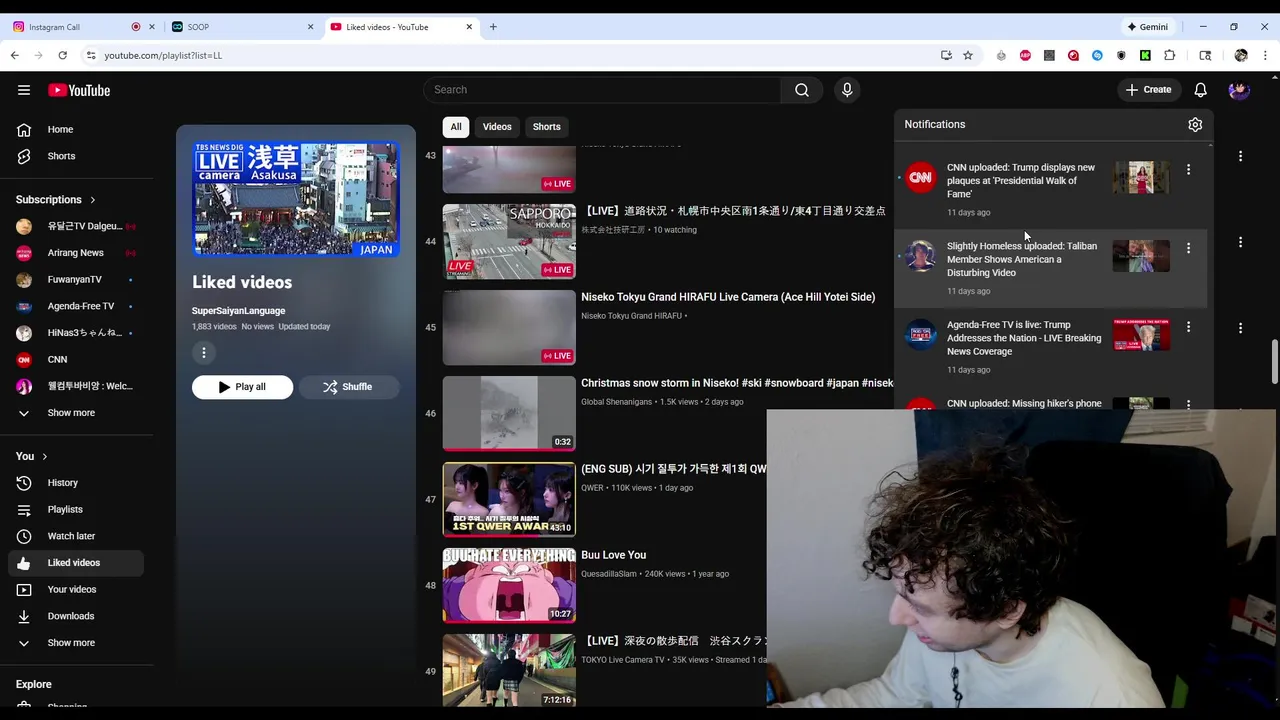Show more under the You section
The width and height of the screenshot is (1280, 720).
tap(72, 643)
